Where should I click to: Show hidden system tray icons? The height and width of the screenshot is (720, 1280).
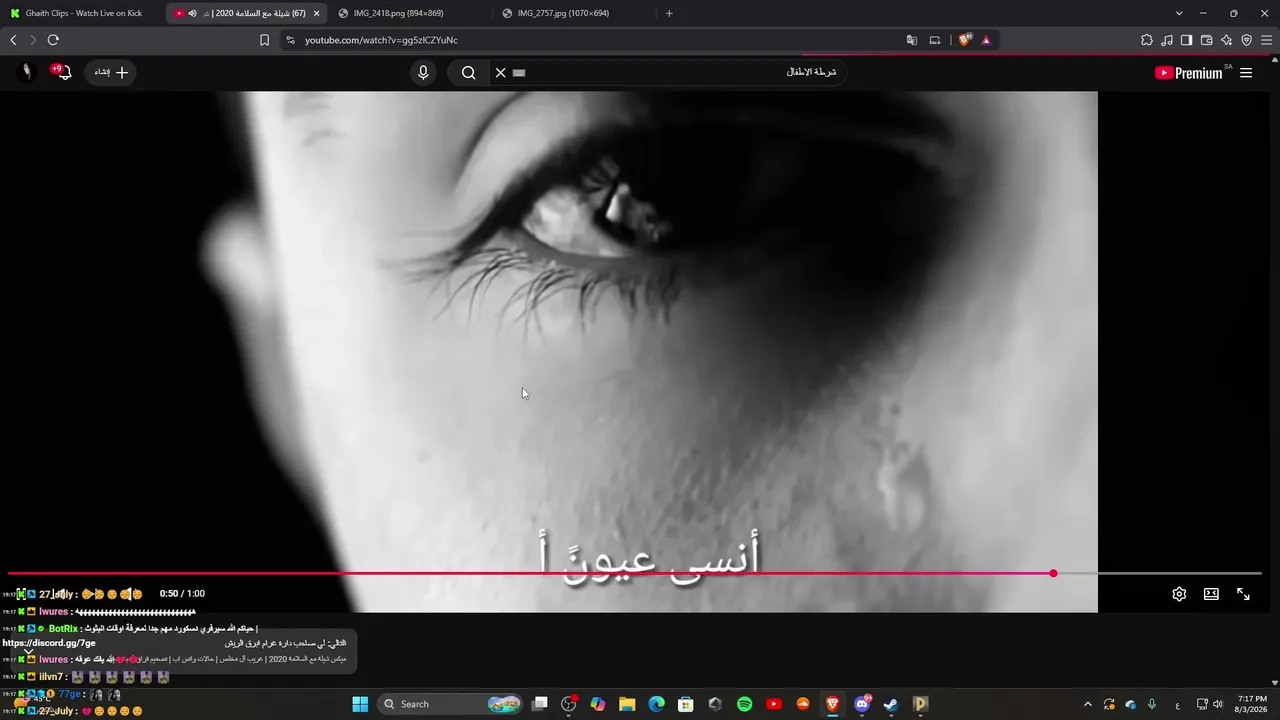click(x=1088, y=704)
